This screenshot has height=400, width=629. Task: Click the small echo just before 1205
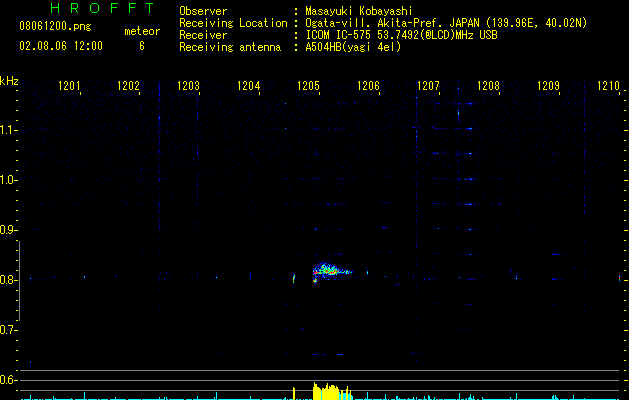tap(294, 278)
